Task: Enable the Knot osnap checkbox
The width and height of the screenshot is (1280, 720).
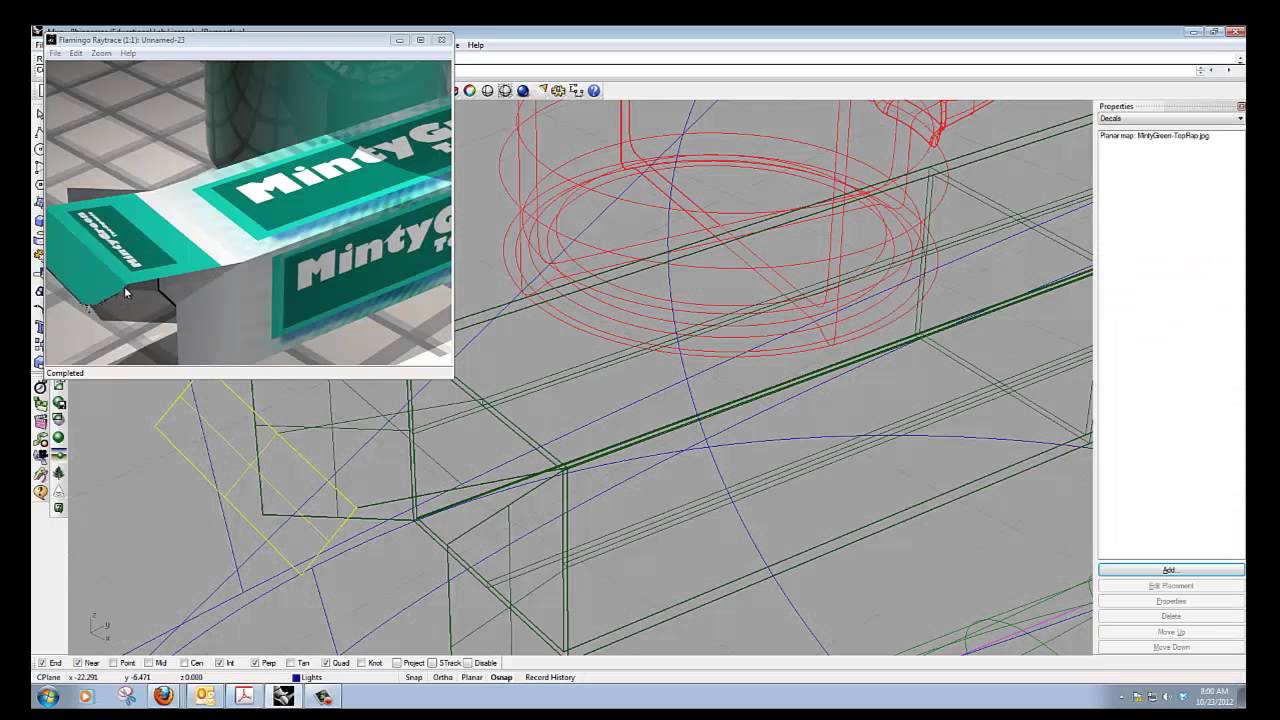Action: [x=361, y=663]
